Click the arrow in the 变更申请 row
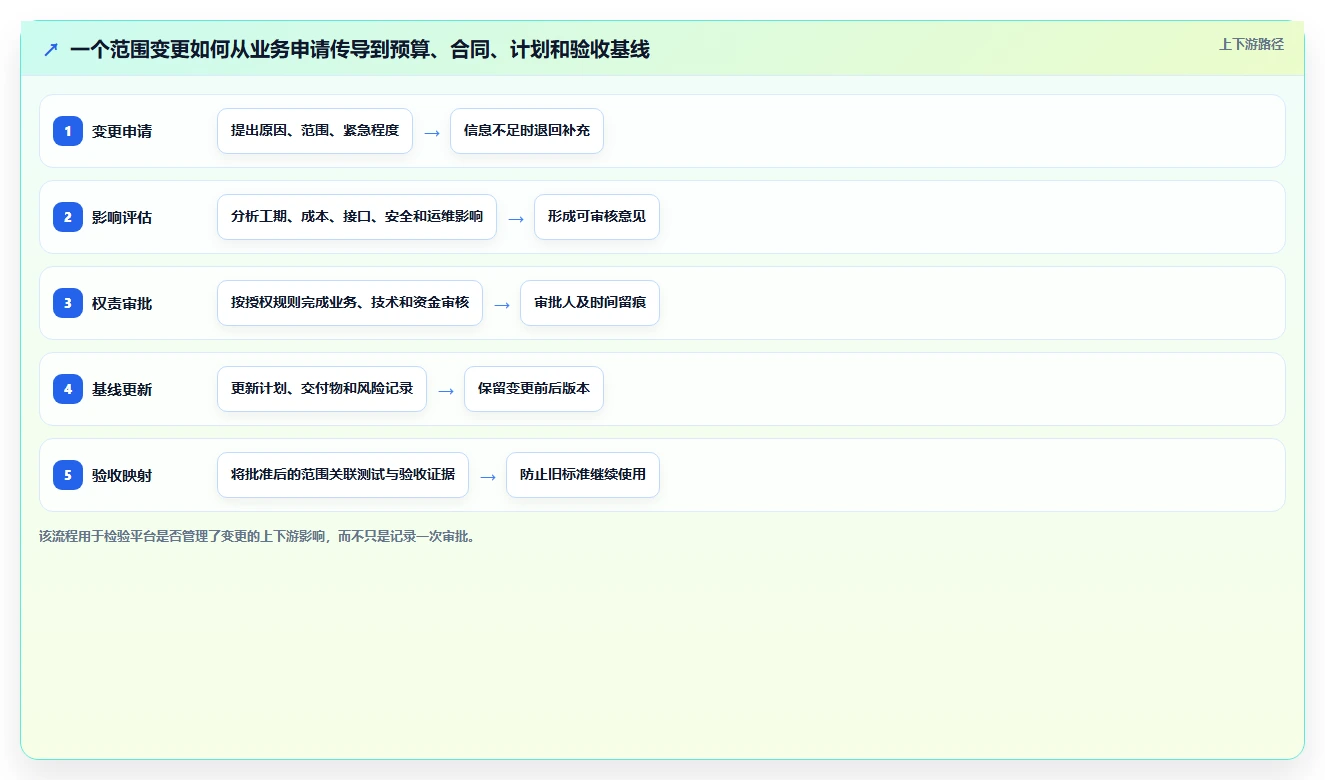Screen dimensions: 1325x780 tap(432, 132)
